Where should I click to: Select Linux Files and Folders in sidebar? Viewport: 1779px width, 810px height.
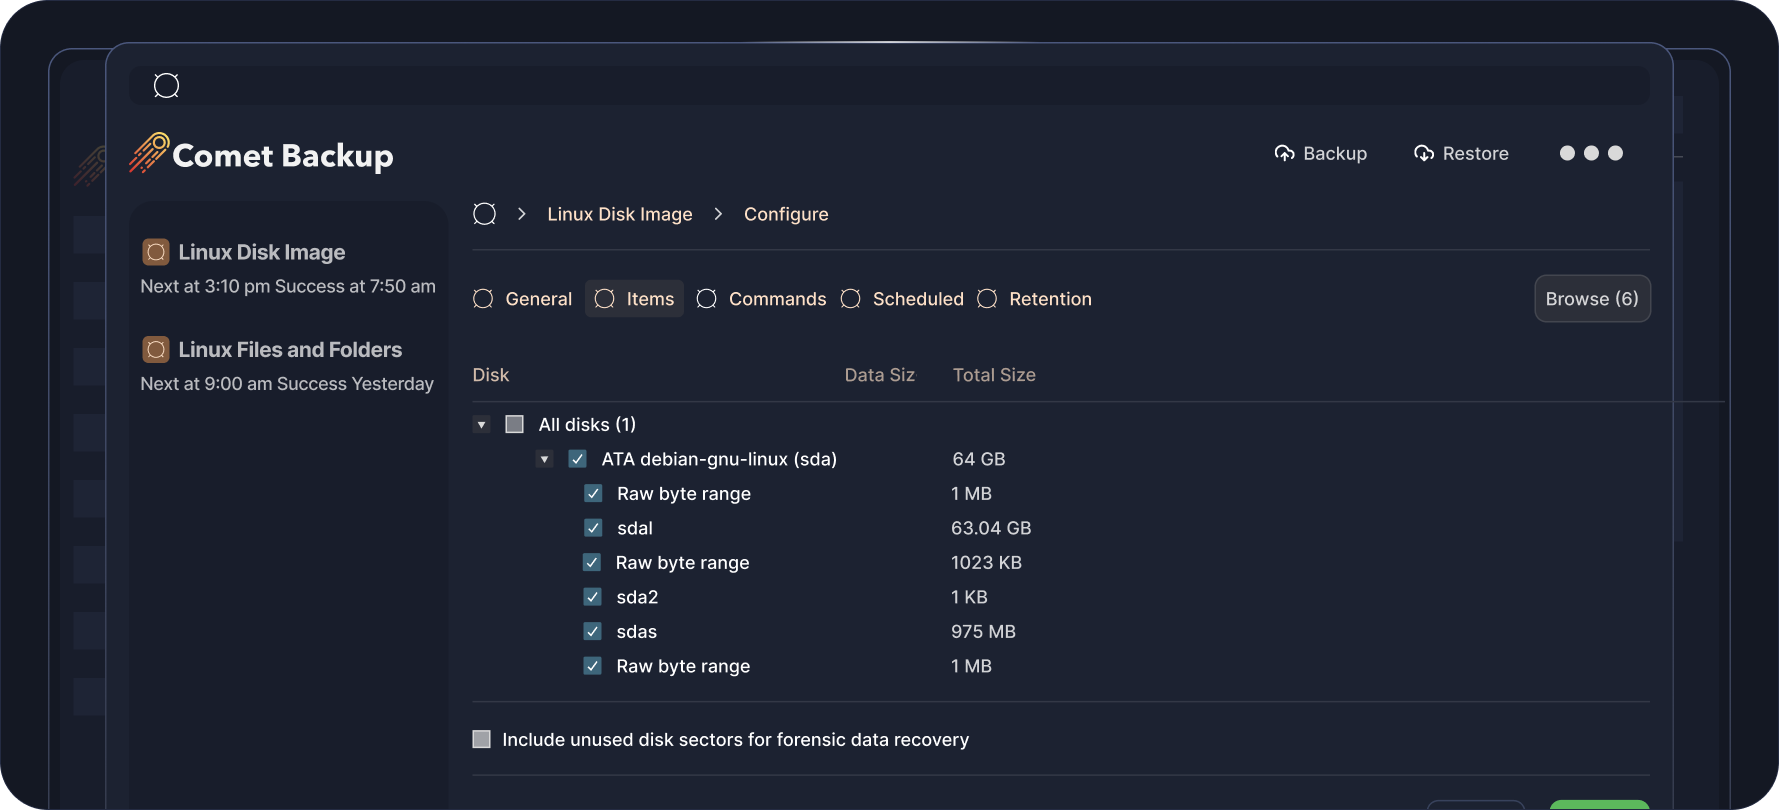pos(288,366)
